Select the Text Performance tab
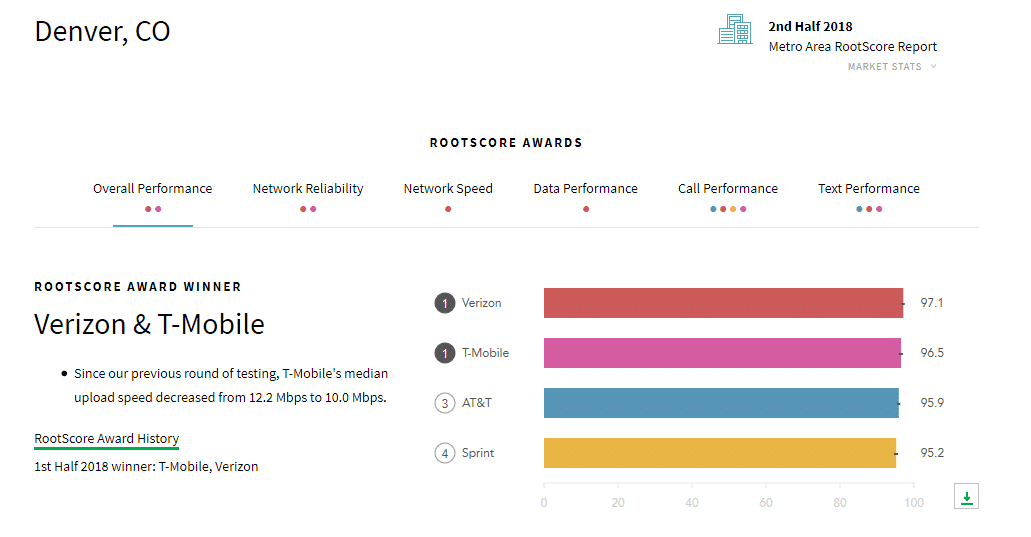The image size is (1031, 537). tap(869, 189)
